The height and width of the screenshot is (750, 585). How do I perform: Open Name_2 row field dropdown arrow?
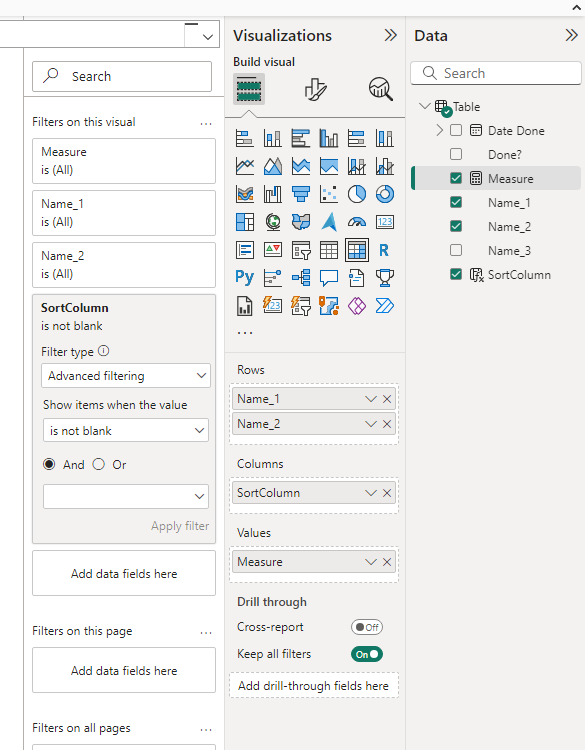pos(371,424)
